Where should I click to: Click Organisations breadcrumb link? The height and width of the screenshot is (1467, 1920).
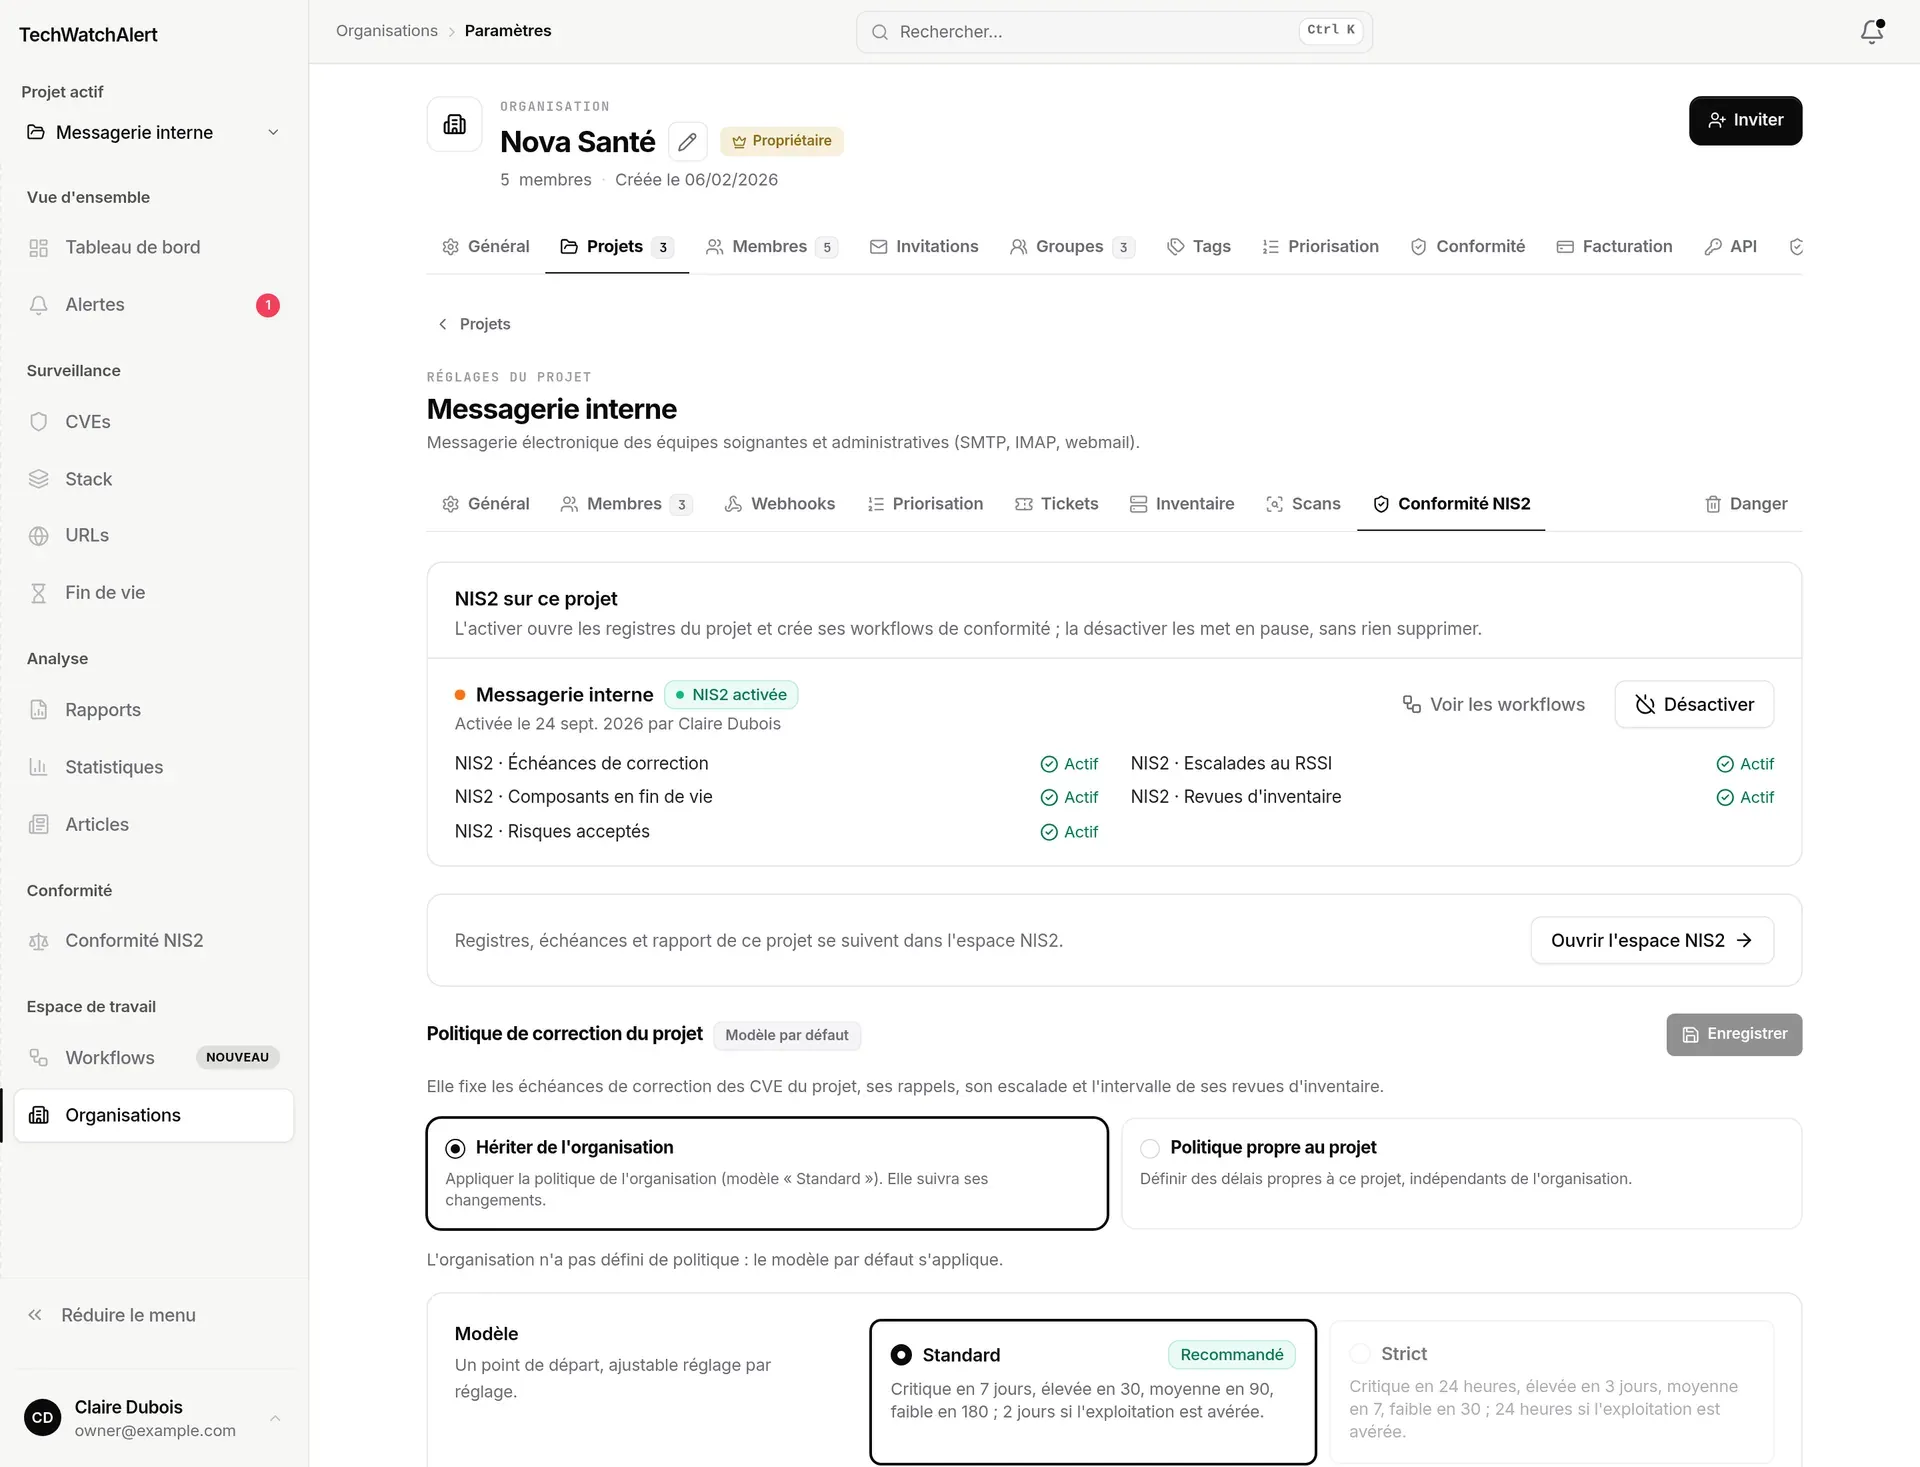coord(387,31)
